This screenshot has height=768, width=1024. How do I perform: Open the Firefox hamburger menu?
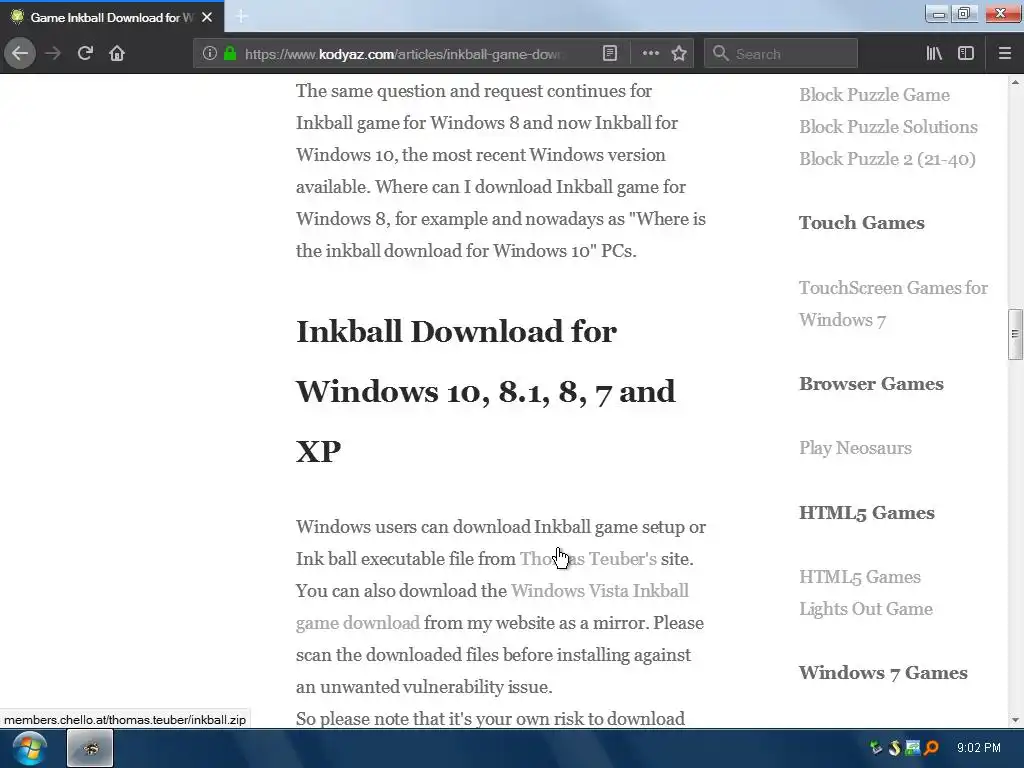[1005, 54]
